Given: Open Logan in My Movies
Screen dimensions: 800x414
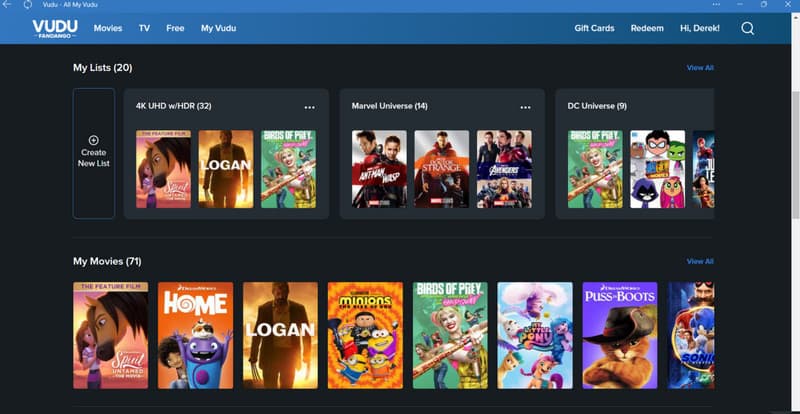Looking at the screenshot, I should coord(280,335).
